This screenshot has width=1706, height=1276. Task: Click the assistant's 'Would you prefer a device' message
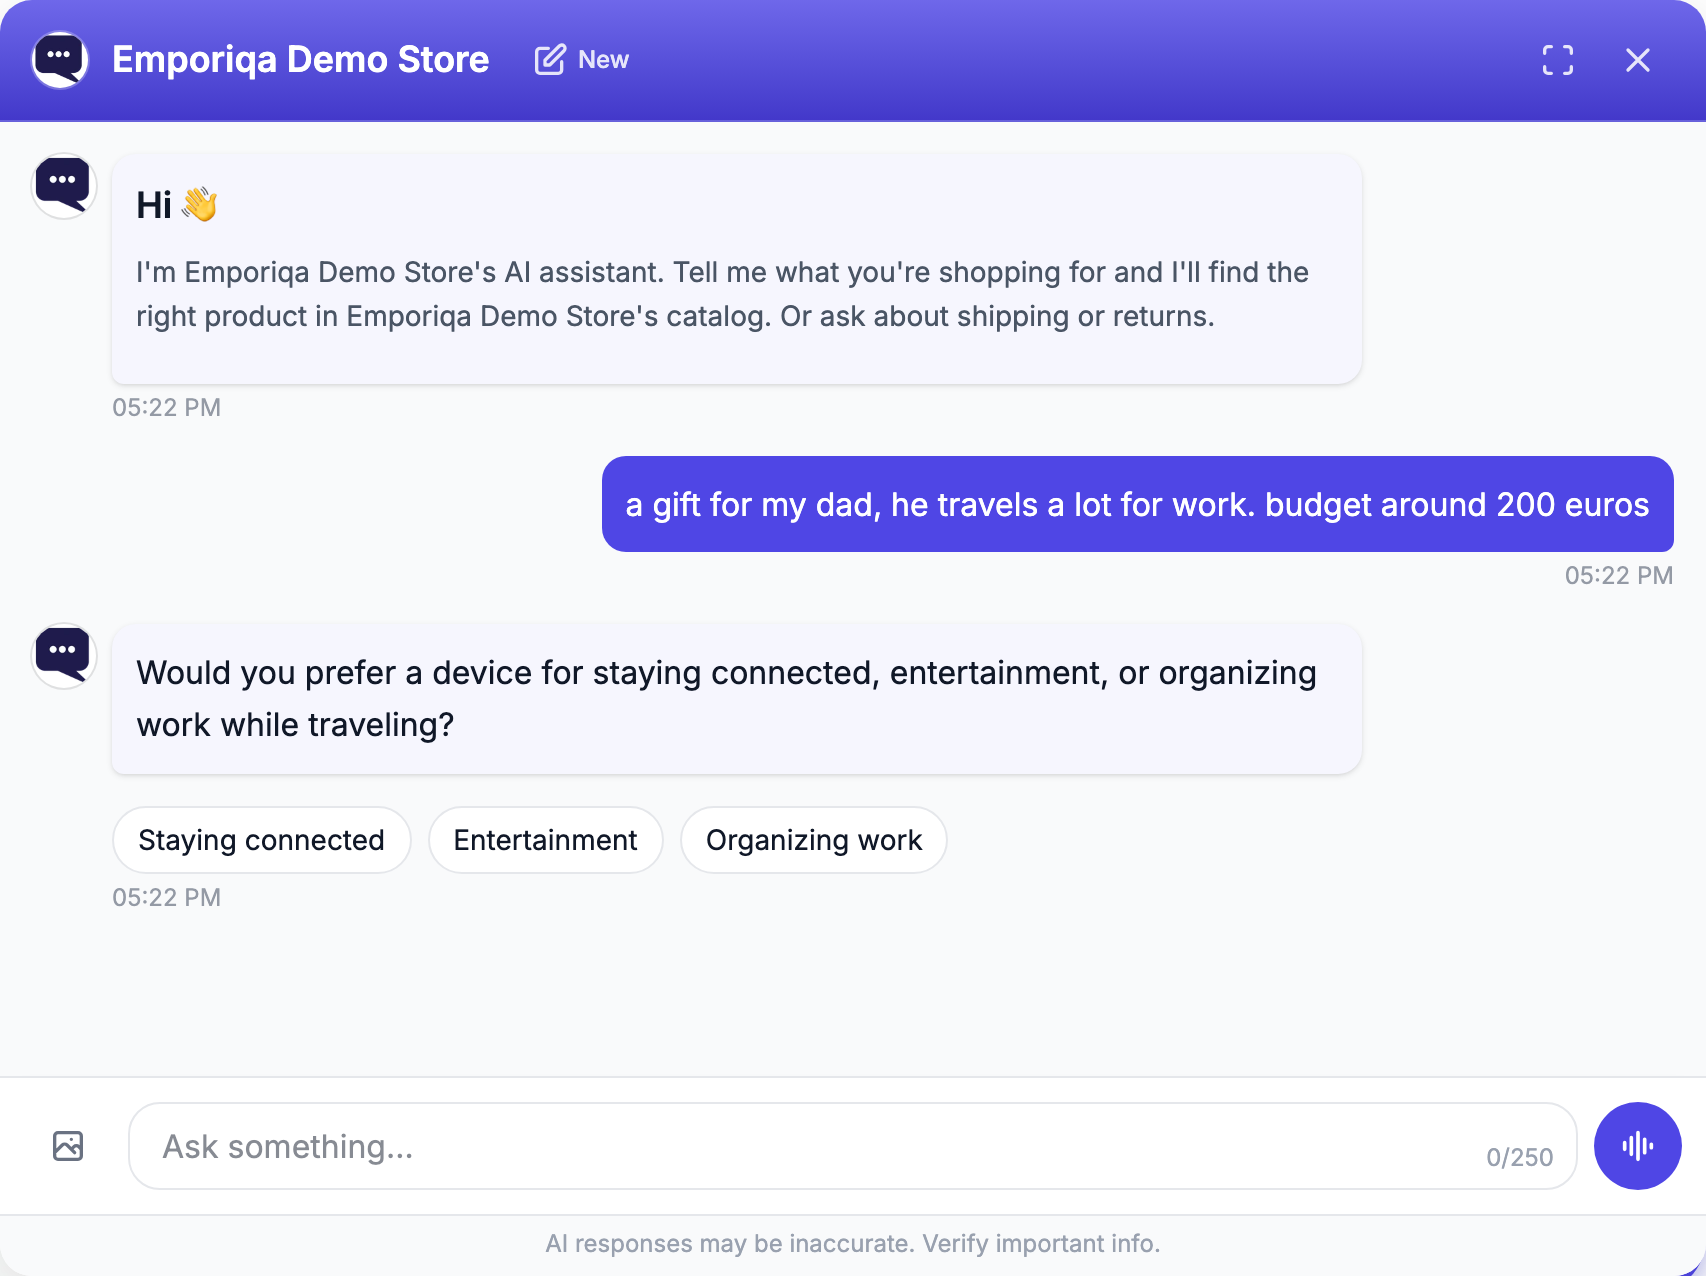pyautogui.click(x=736, y=698)
